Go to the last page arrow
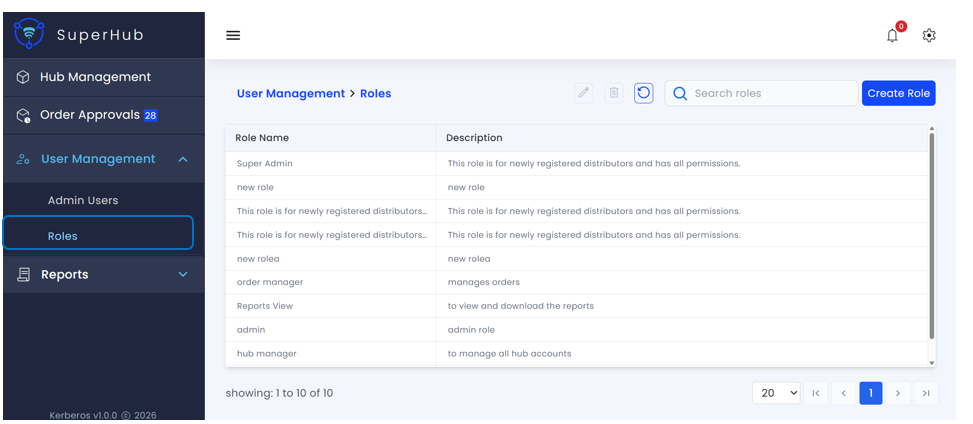 click(x=926, y=393)
